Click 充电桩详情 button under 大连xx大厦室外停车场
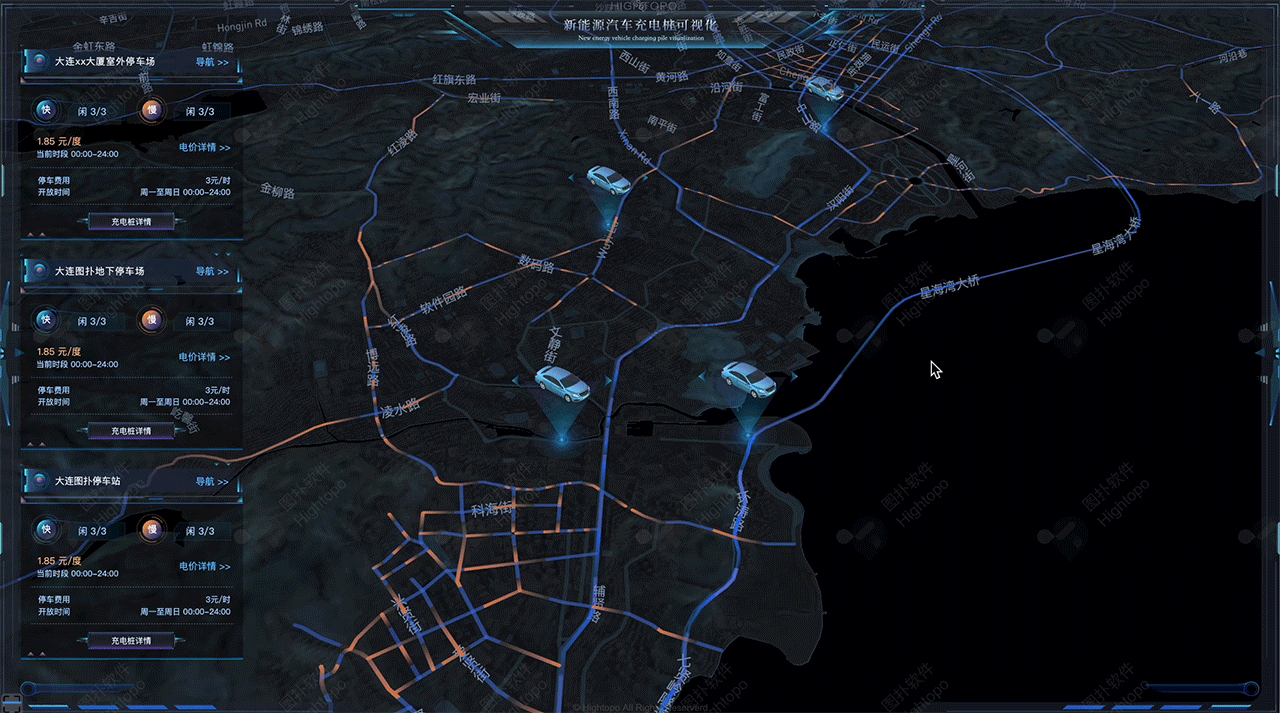The height and width of the screenshot is (713, 1280). coord(131,221)
